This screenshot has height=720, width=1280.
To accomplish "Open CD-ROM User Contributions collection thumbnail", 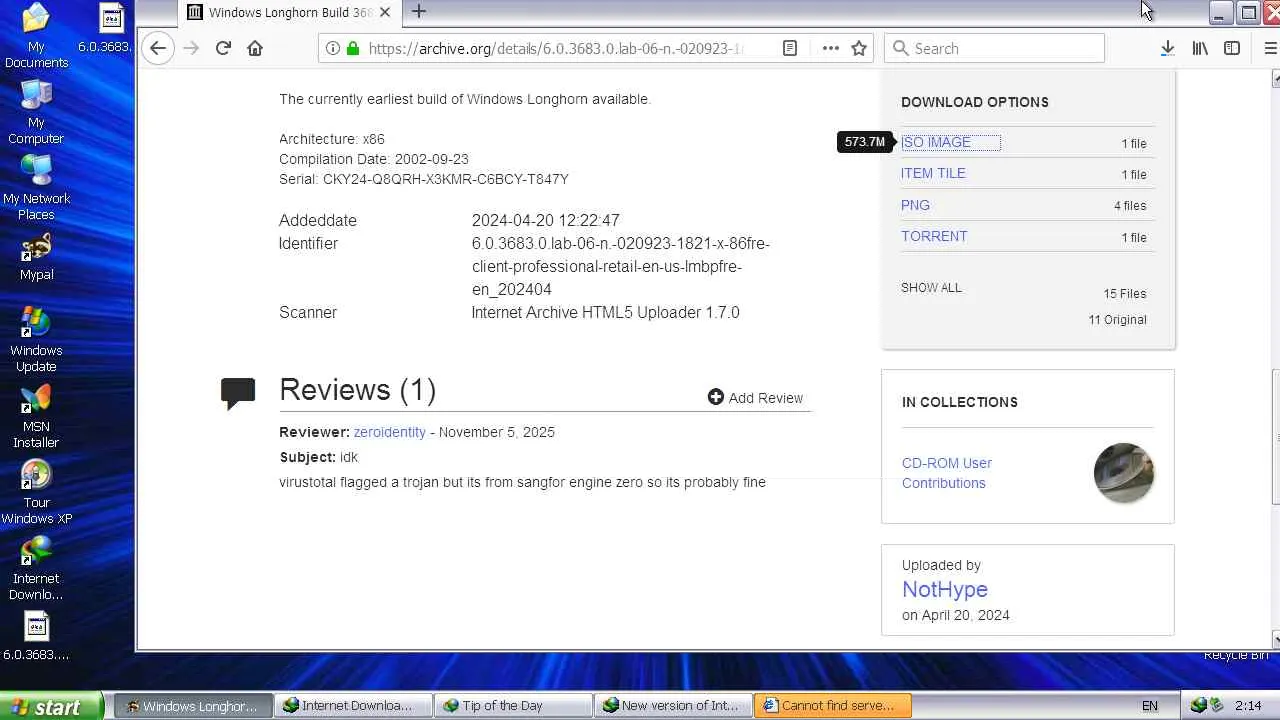I will pyautogui.click(x=1124, y=473).
